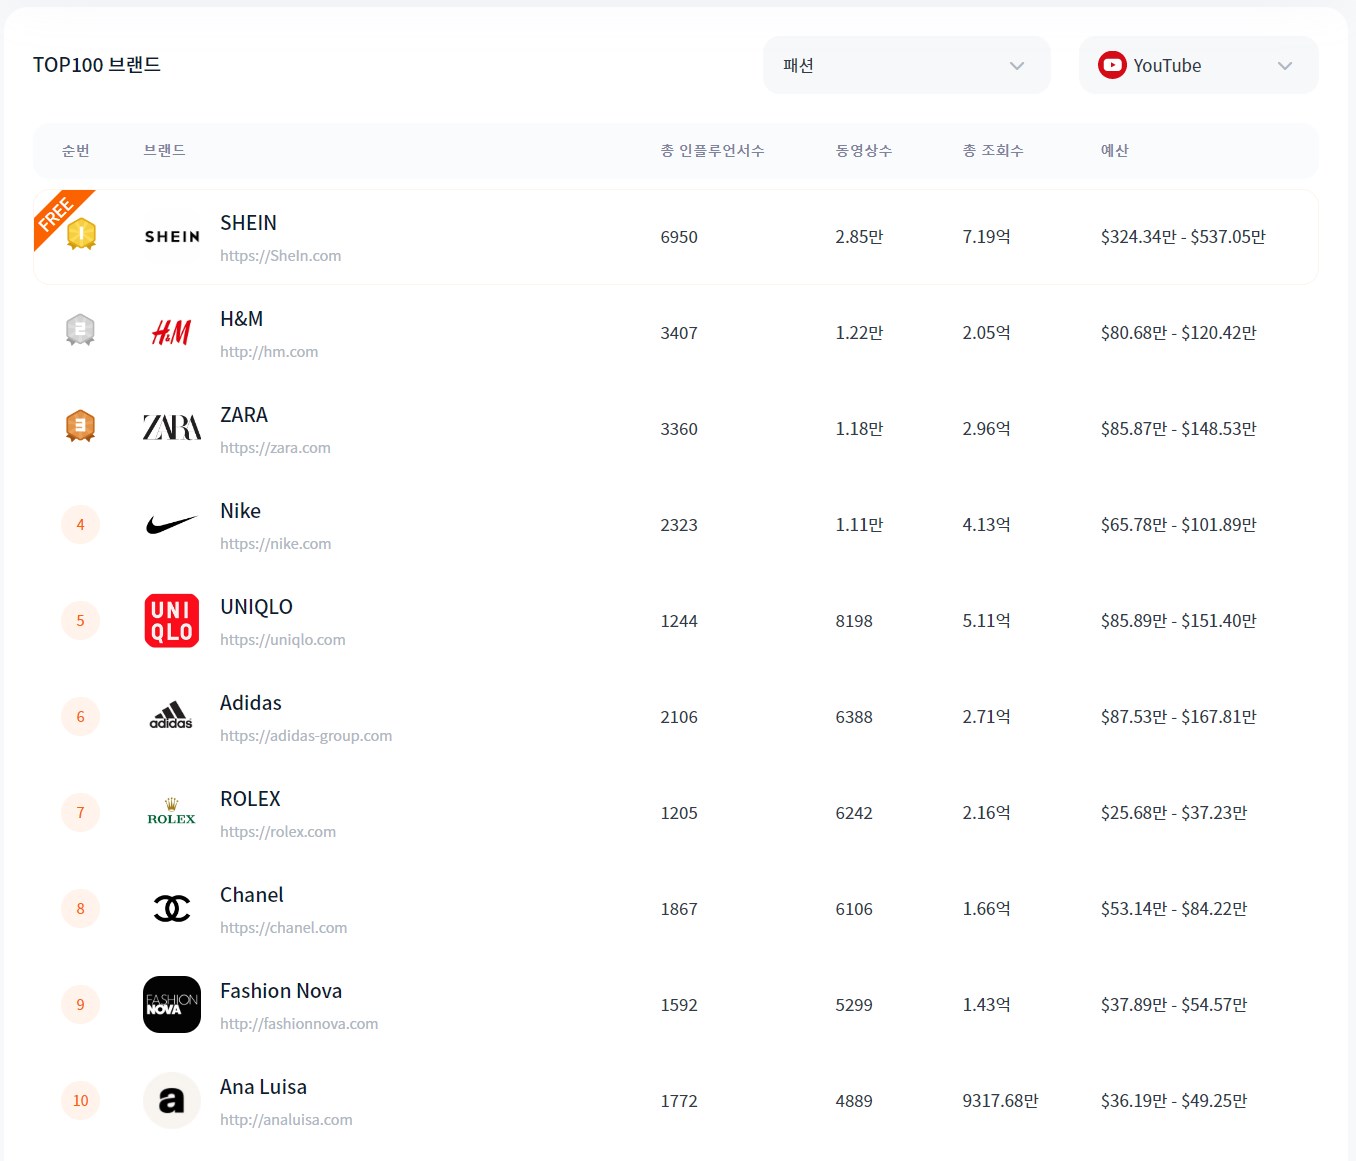The height and width of the screenshot is (1161, 1356).
Task: Open the https://rolex.com link
Action: pyautogui.click(x=278, y=832)
